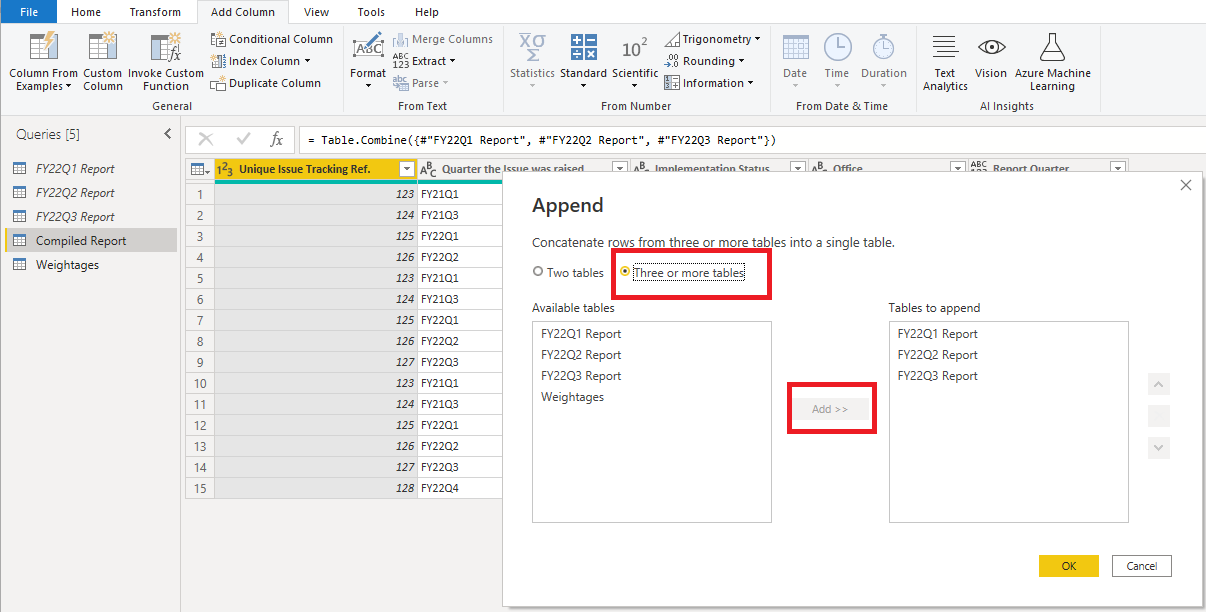Click the FY22Q4 cell in row 15
The height and width of the screenshot is (612, 1206).
click(x=460, y=488)
